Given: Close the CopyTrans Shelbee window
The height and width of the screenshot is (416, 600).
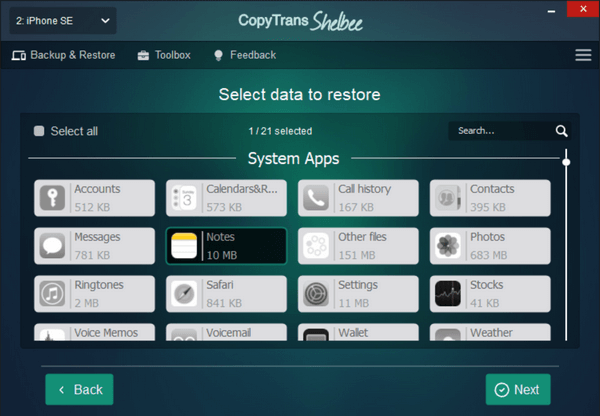Looking at the screenshot, I should pyautogui.click(x=583, y=9).
